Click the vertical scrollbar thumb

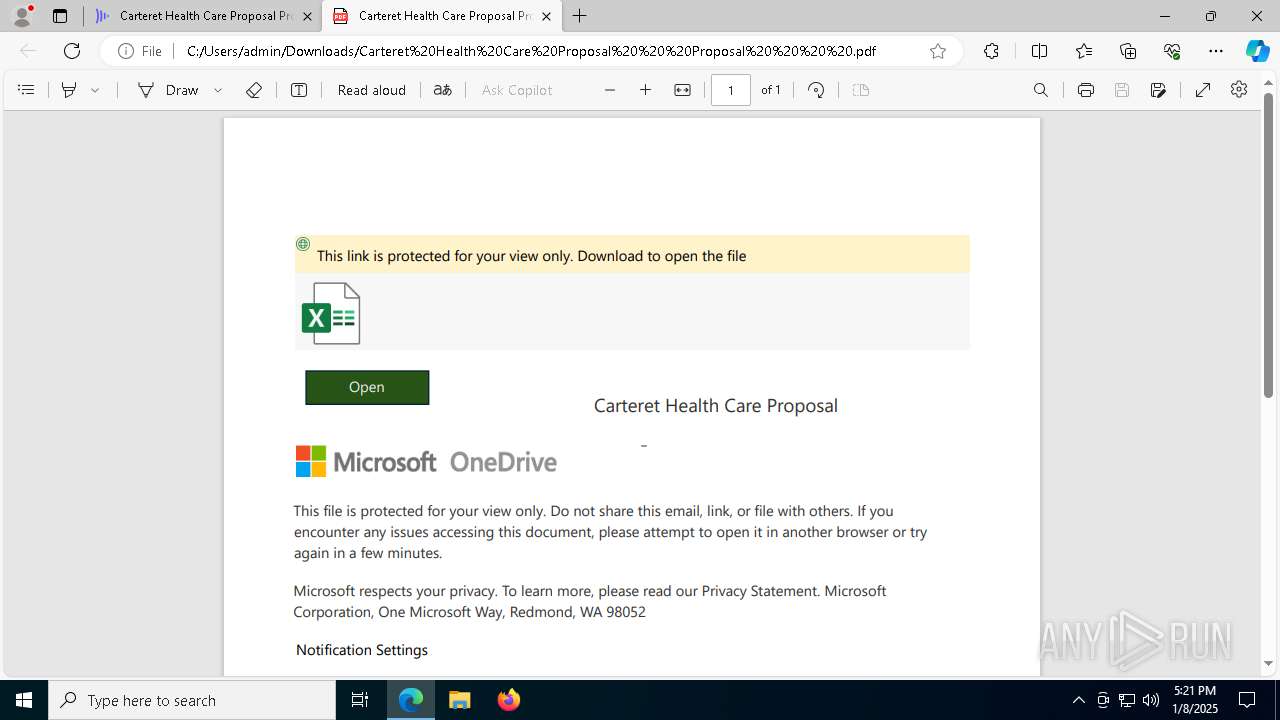pyautogui.click(x=1268, y=245)
